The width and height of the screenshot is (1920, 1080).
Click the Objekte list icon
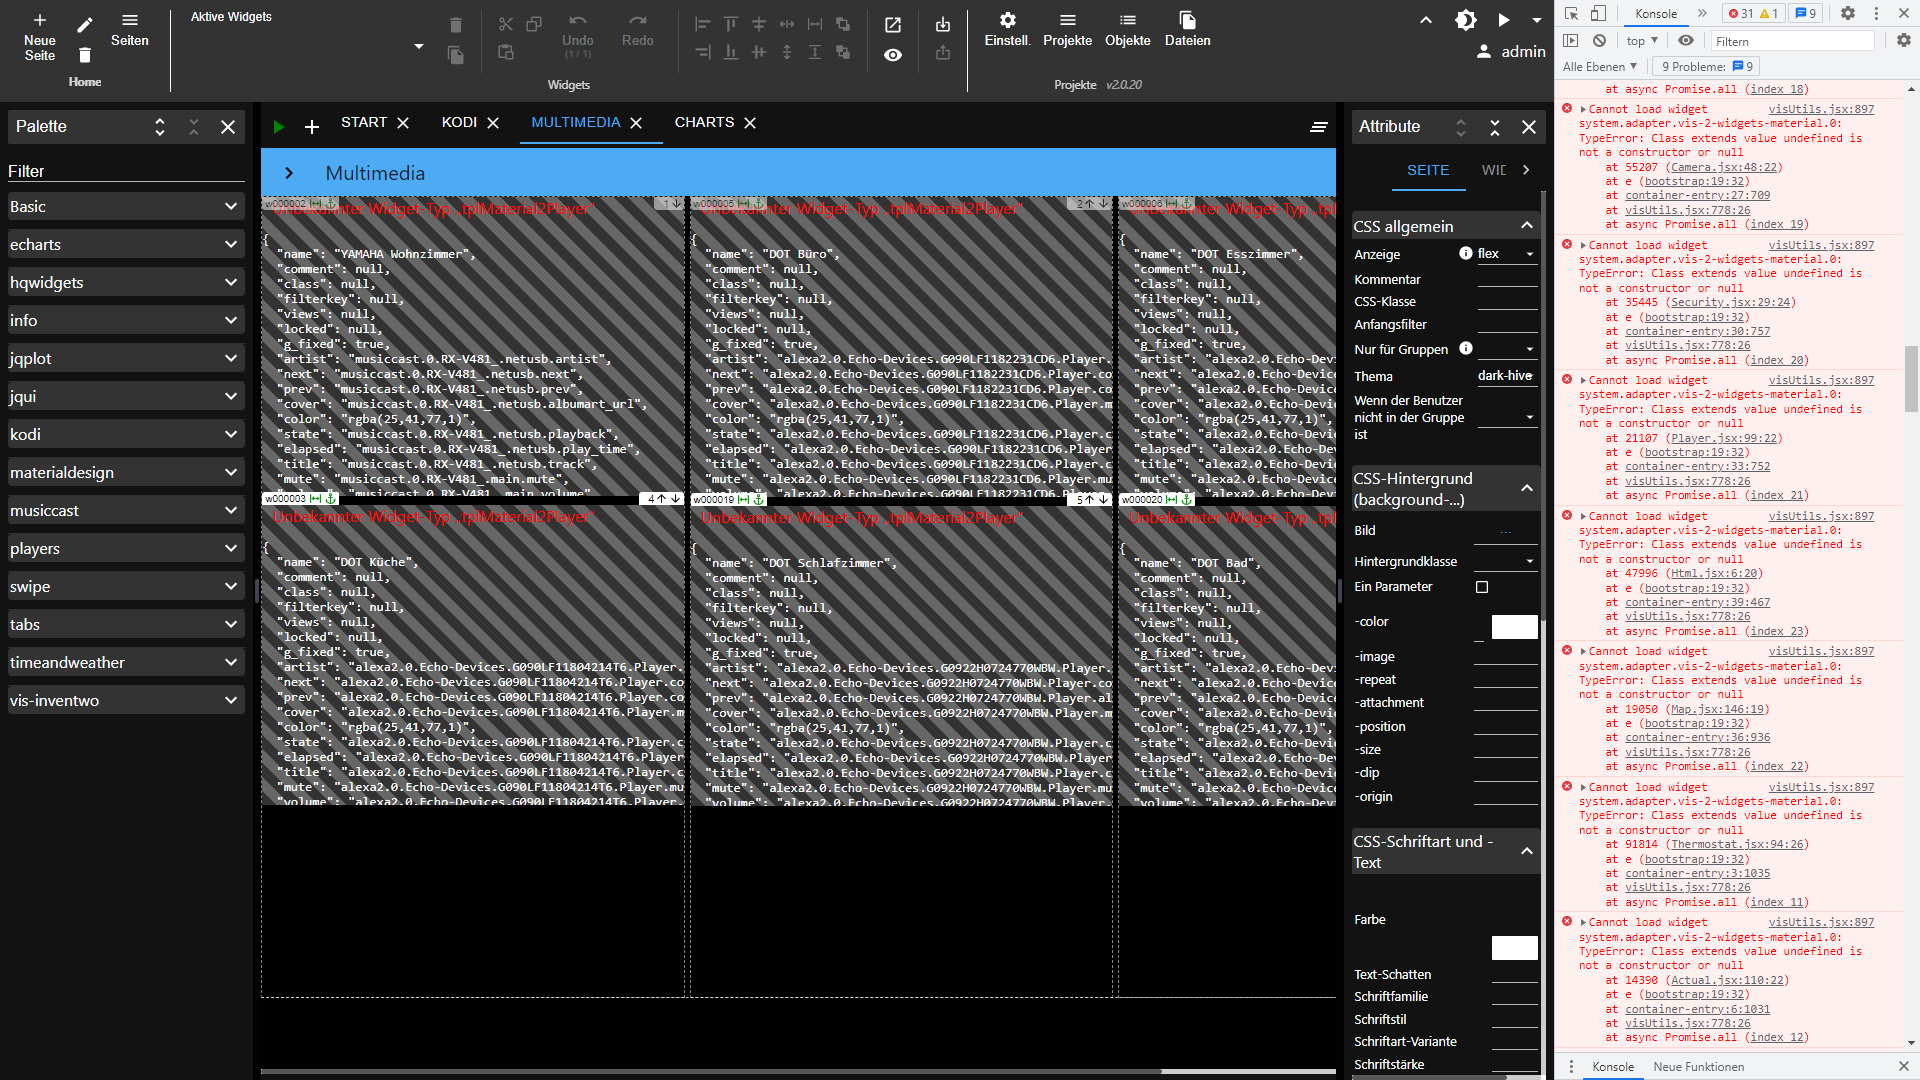(x=1127, y=20)
